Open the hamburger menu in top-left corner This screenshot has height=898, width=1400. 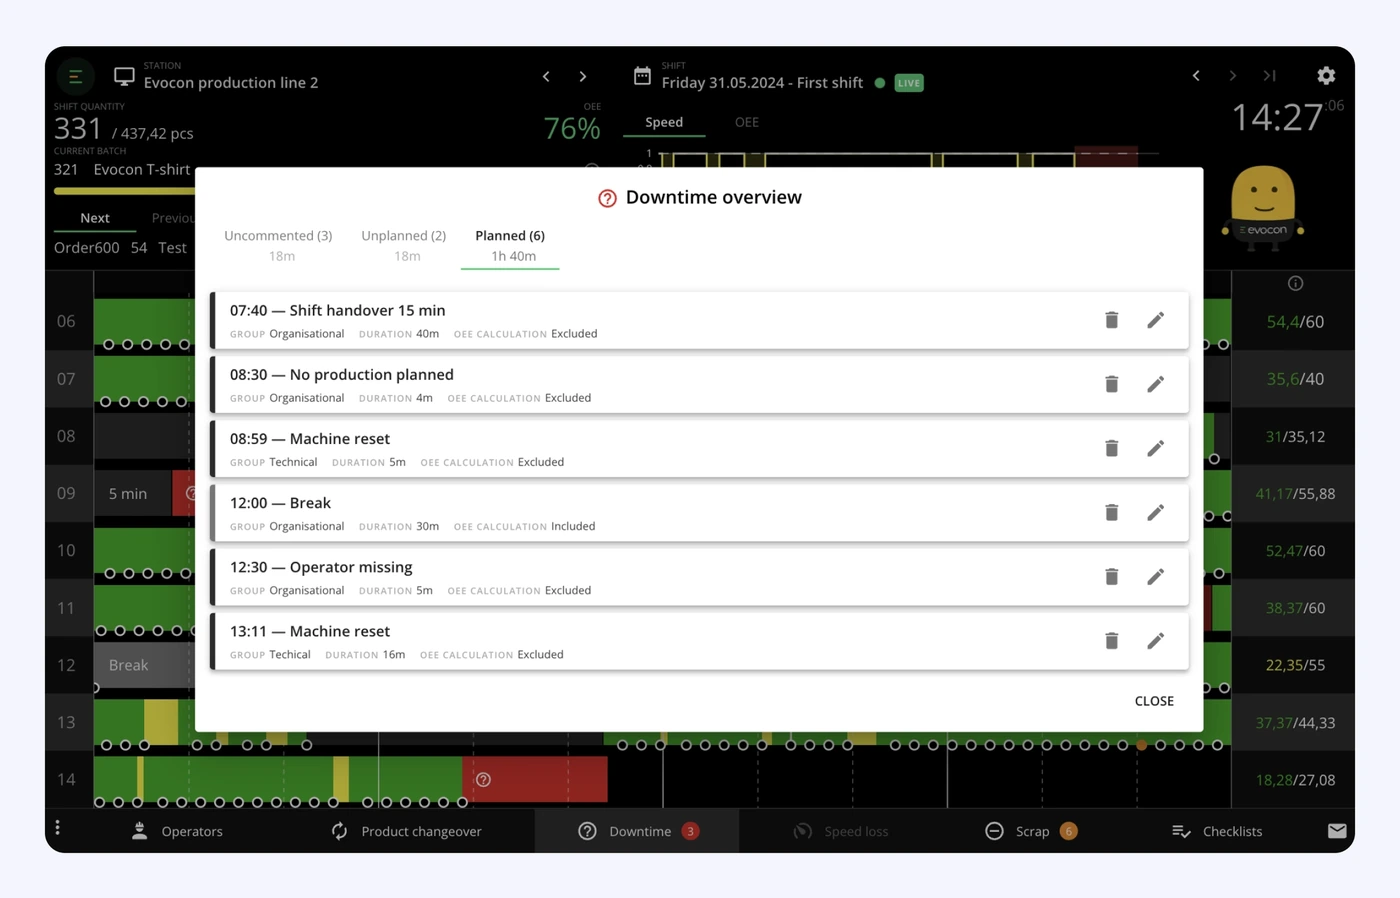pyautogui.click(x=75, y=76)
